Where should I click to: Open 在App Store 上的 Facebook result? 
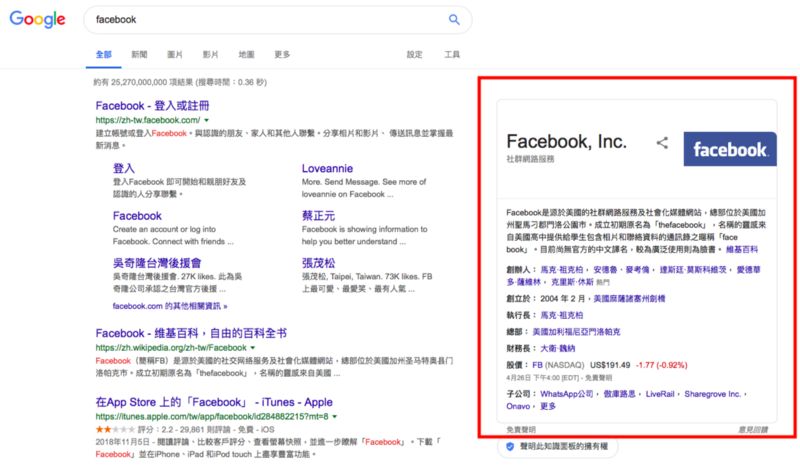[214, 402]
